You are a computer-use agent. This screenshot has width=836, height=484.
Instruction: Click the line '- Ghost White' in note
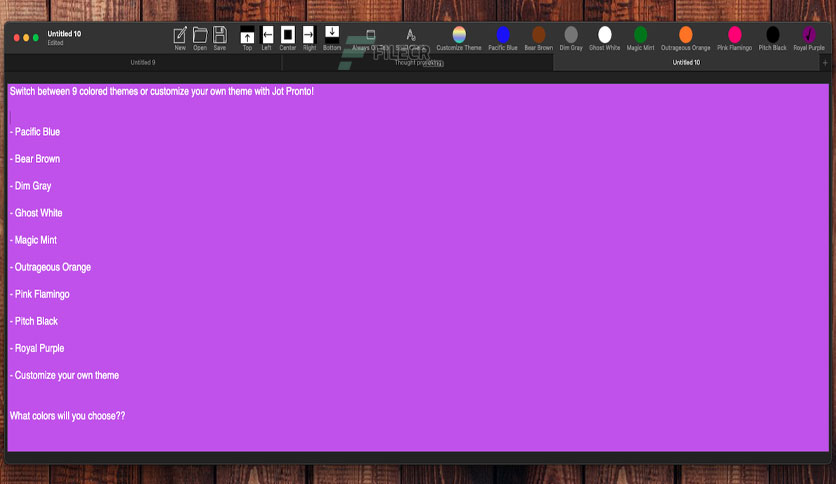coord(36,213)
